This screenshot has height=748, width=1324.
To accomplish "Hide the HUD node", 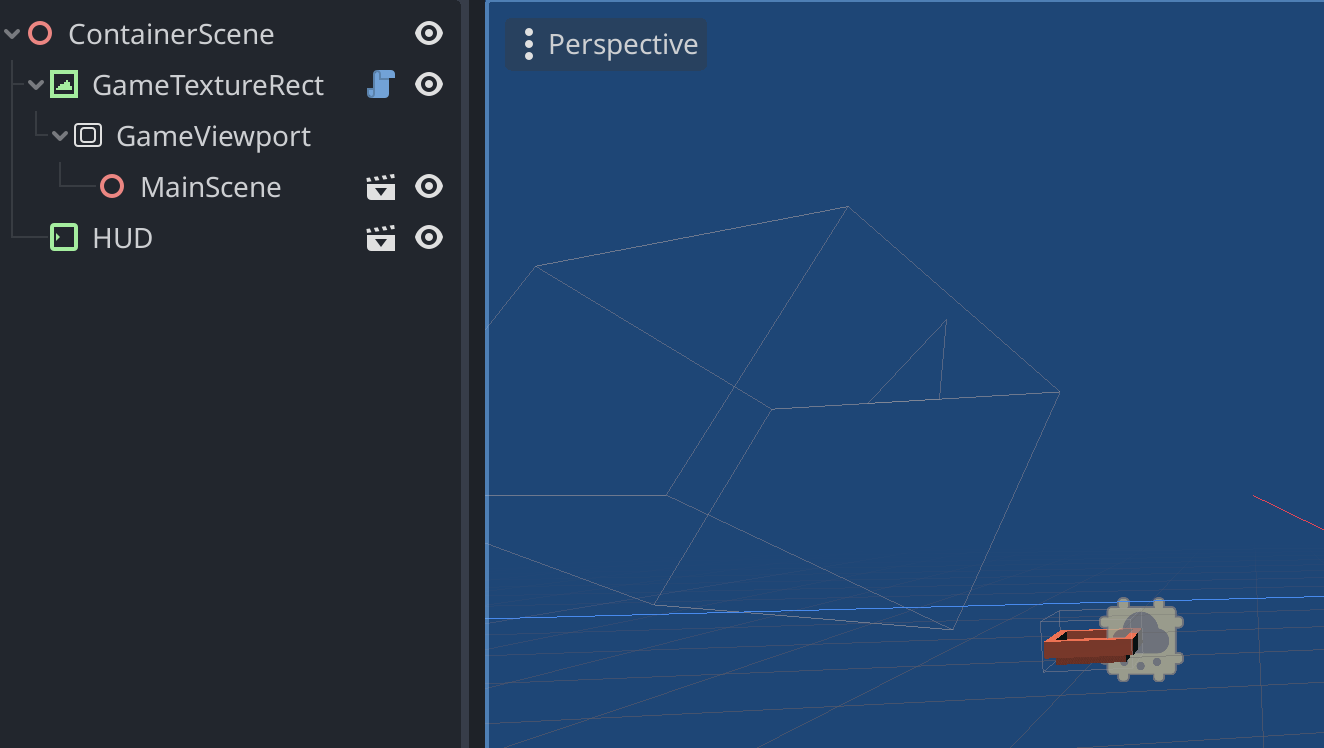I will pyautogui.click(x=428, y=237).
